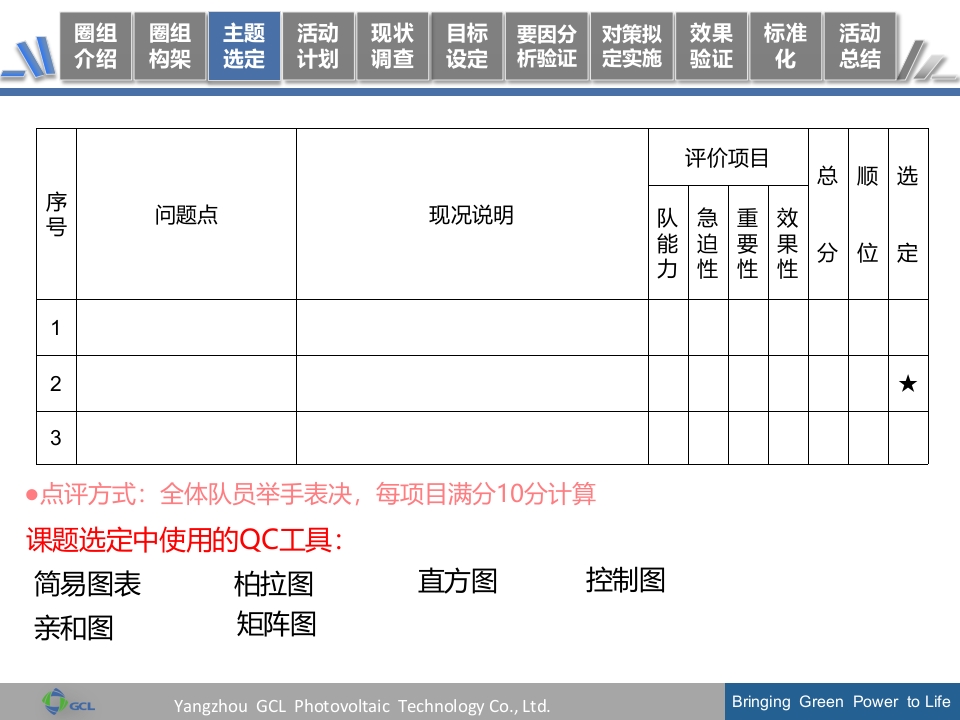Screen dimensions: 960x720
Task: Open the 目标设定 section
Action: 466,45
